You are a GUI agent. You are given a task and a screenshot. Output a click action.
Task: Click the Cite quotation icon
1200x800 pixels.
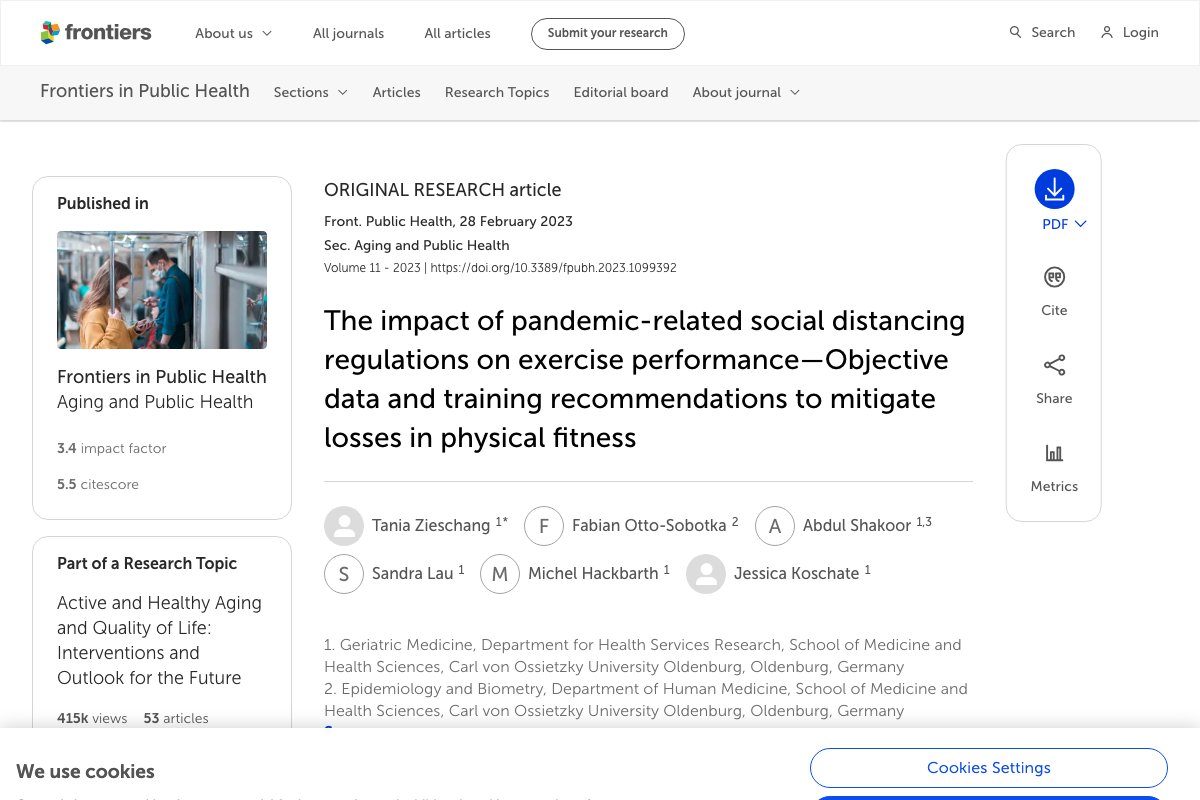[1054, 277]
